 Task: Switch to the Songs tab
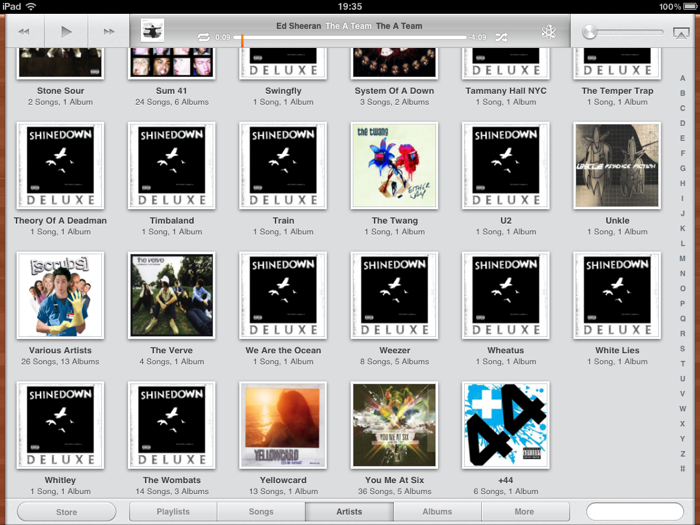[x=261, y=512]
